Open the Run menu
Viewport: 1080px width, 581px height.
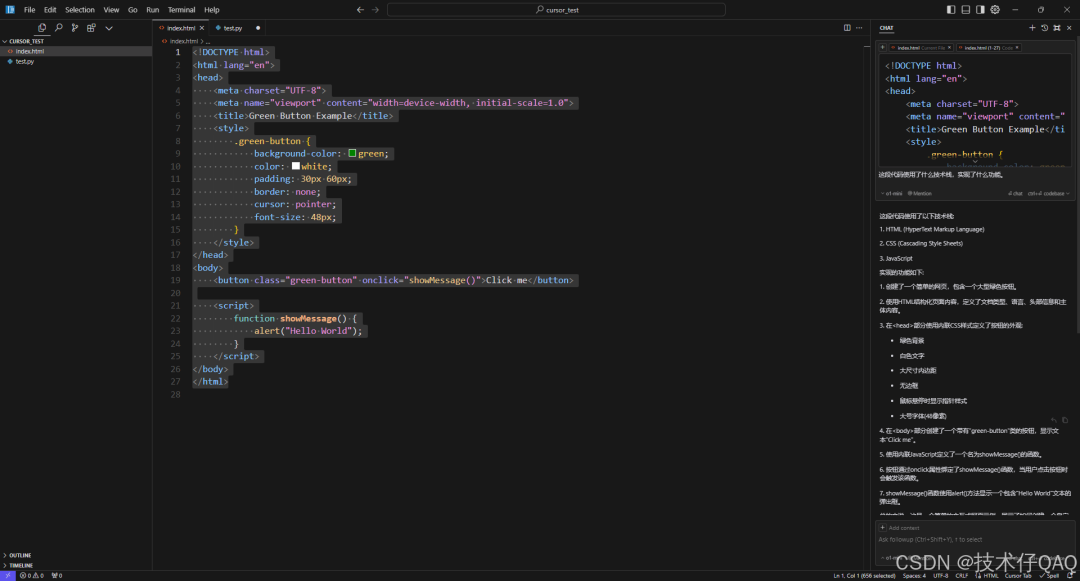(x=153, y=10)
